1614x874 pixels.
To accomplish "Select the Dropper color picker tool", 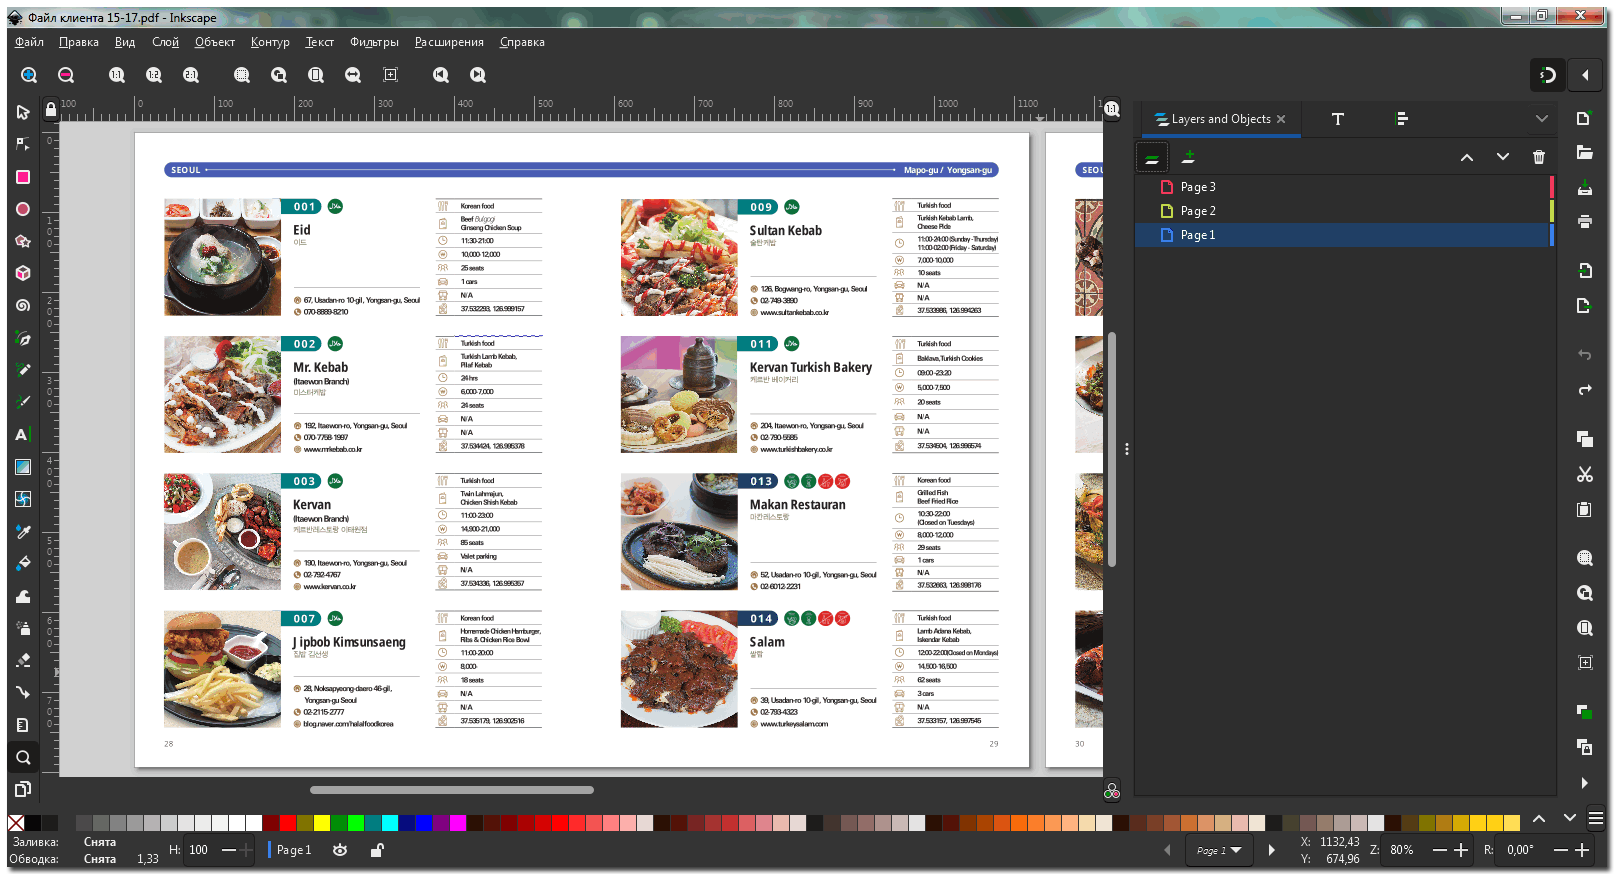I will 22,531.
